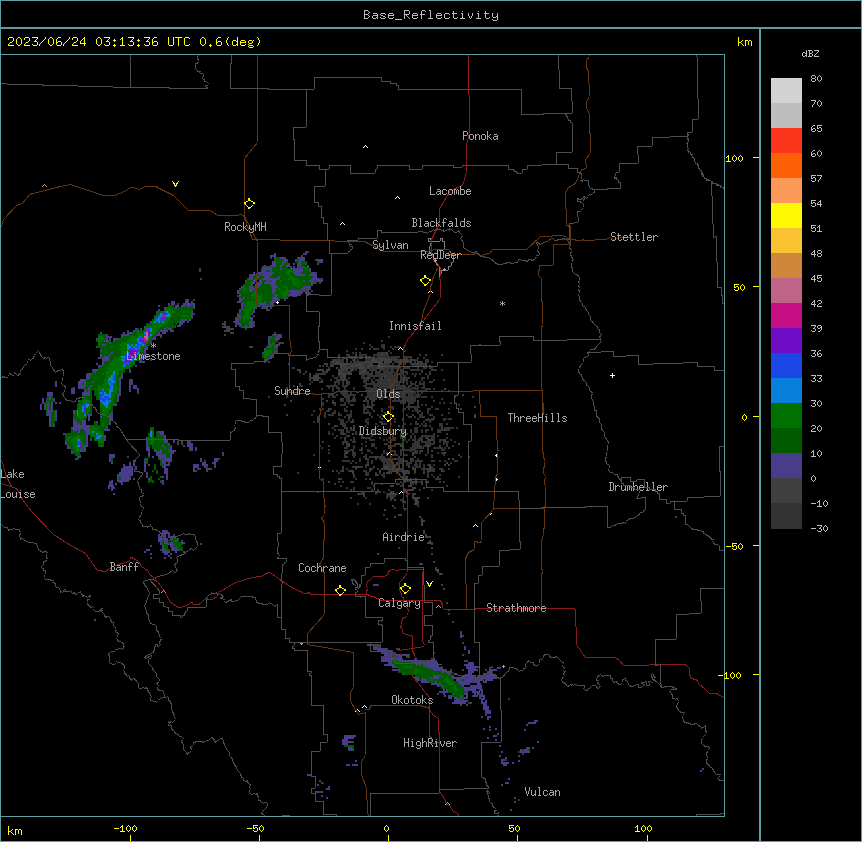Image resolution: width=862 pixels, height=842 pixels.
Task: Click the yellow V marker east of Calgary
Action: 429,584
